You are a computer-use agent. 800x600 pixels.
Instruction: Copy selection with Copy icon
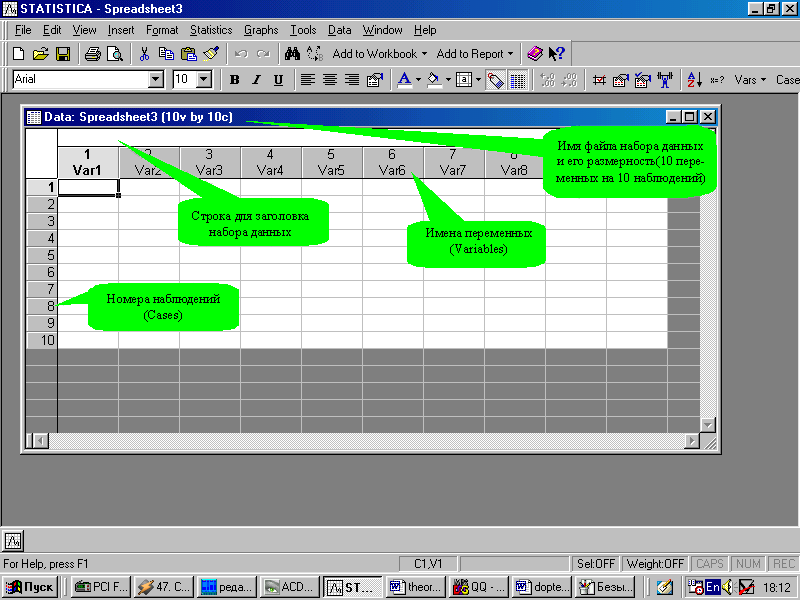pyautogui.click(x=166, y=54)
